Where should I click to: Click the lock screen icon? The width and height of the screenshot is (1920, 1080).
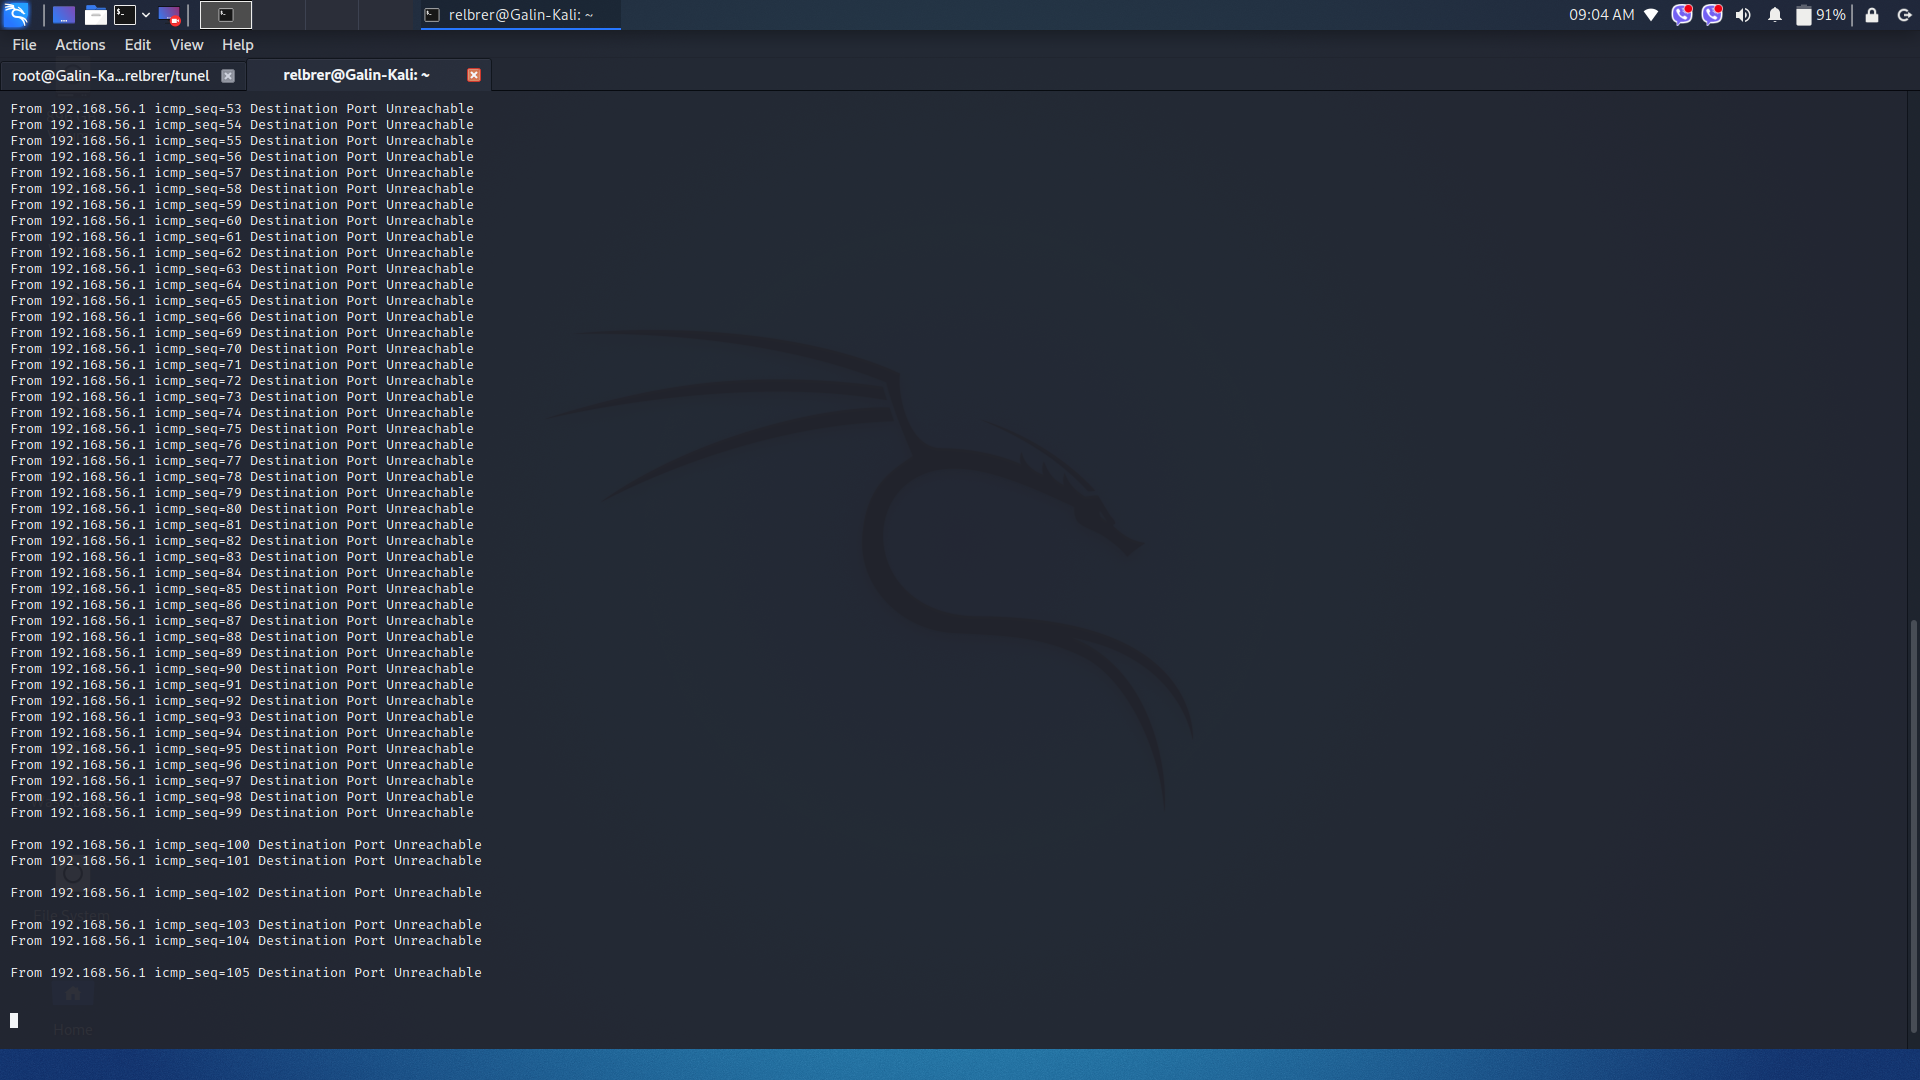pos(1872,15)
